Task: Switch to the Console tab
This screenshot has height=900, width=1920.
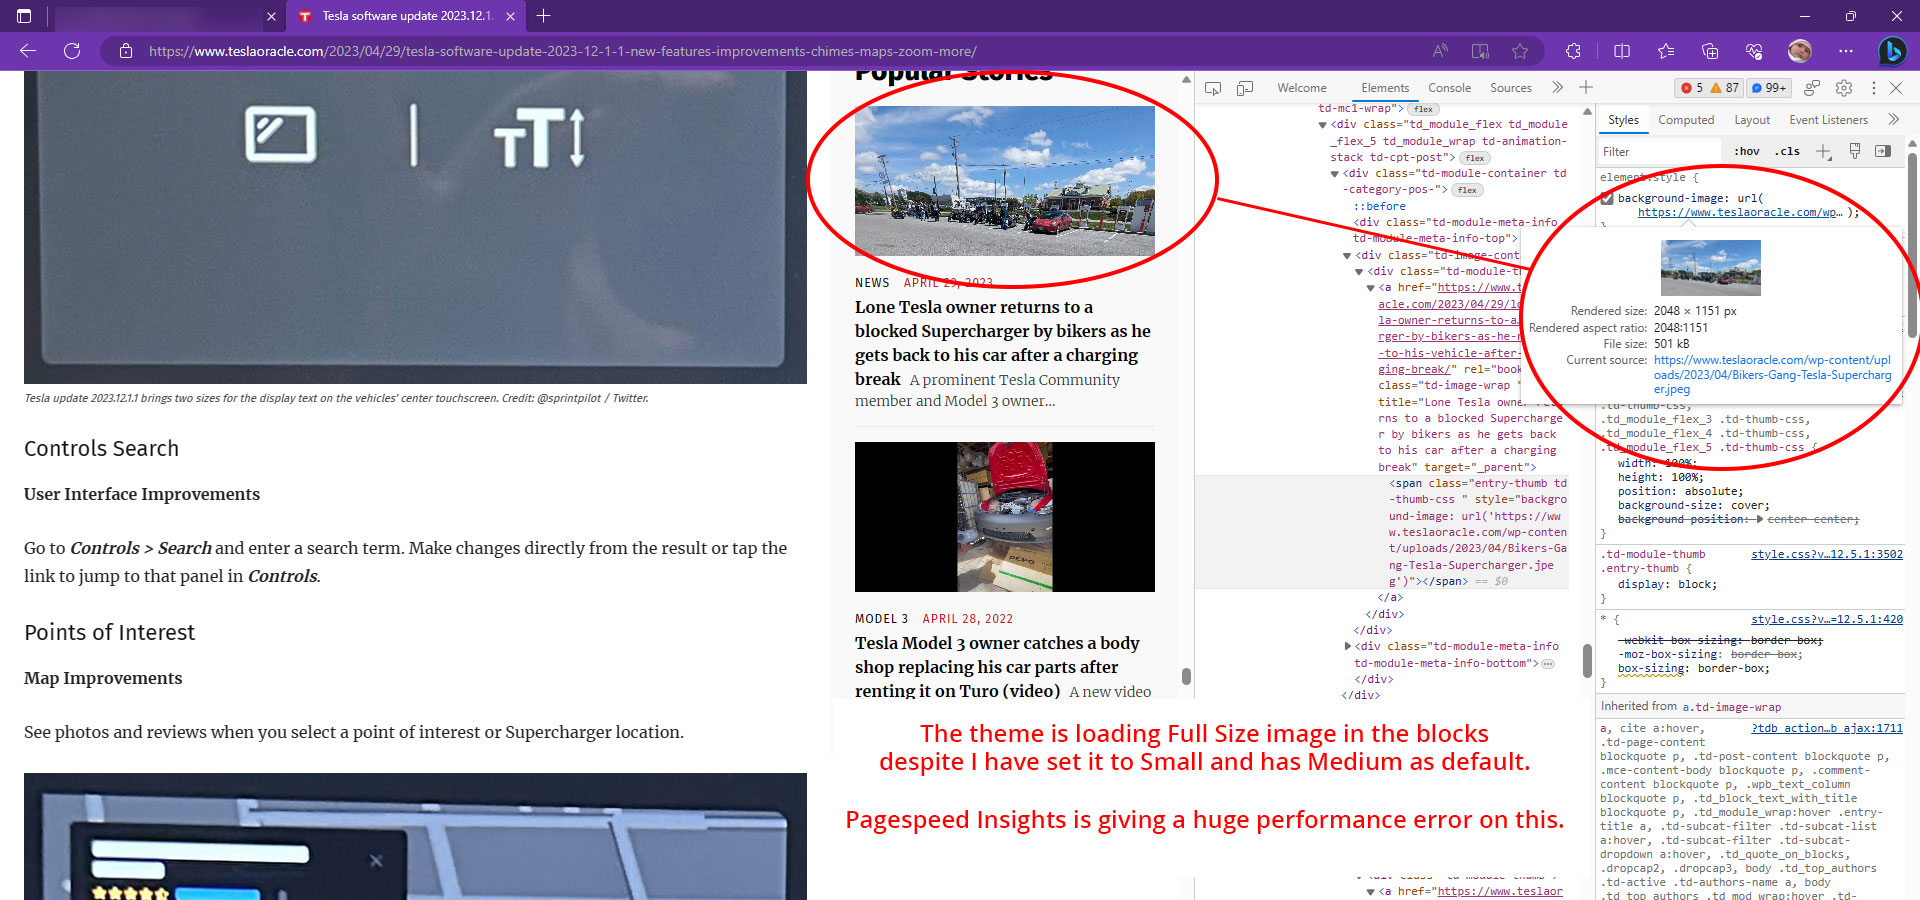Action: [x=1449, y=88]
